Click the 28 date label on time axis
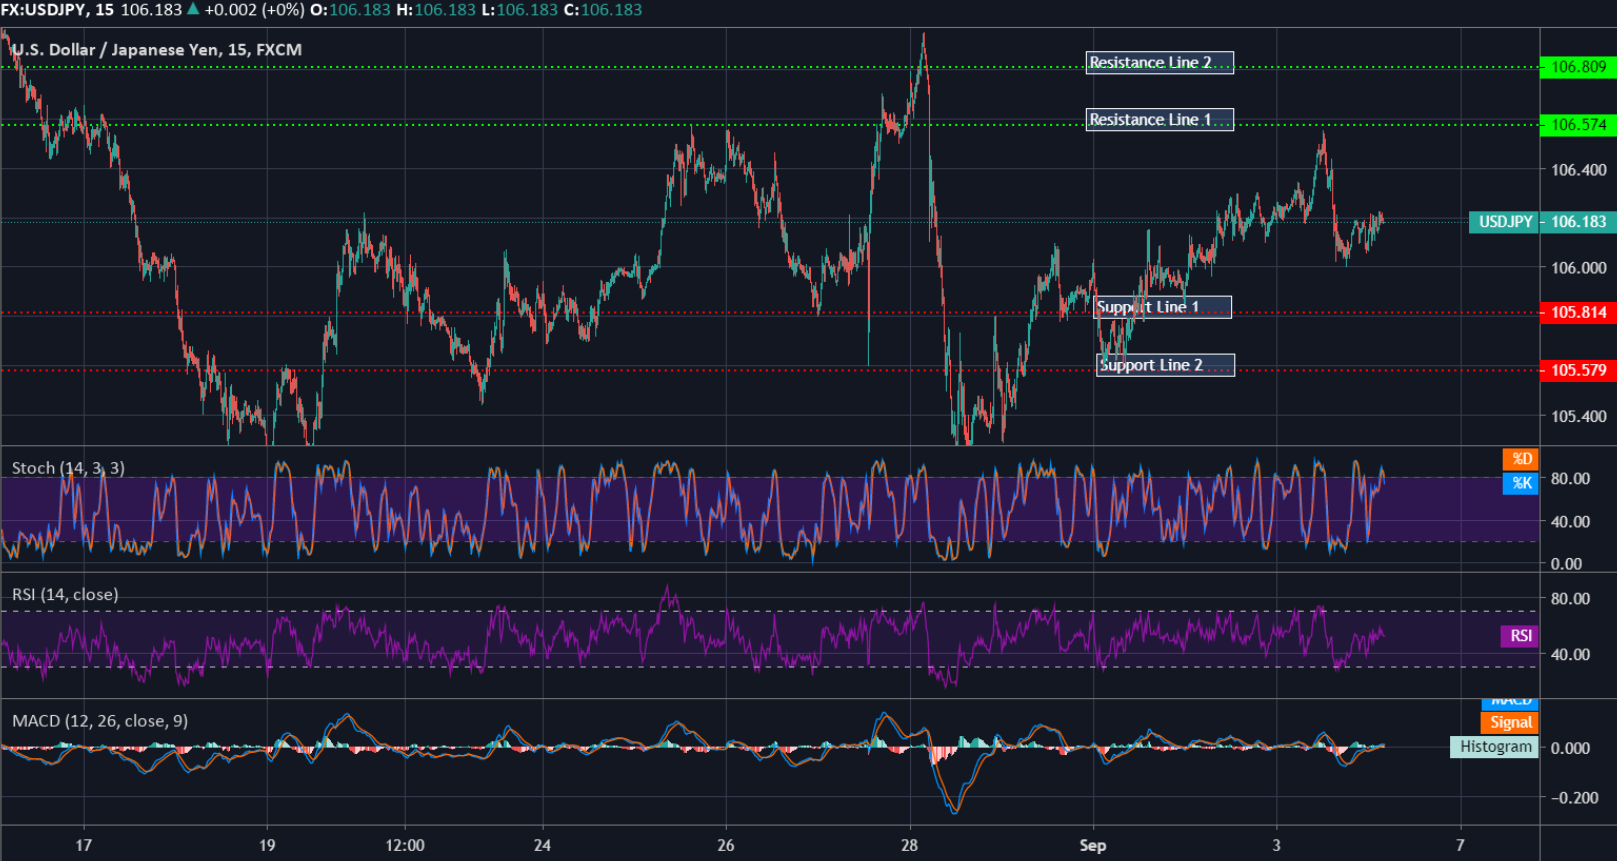The width and height of the screenshot is (1617, 861). (909, 845)
